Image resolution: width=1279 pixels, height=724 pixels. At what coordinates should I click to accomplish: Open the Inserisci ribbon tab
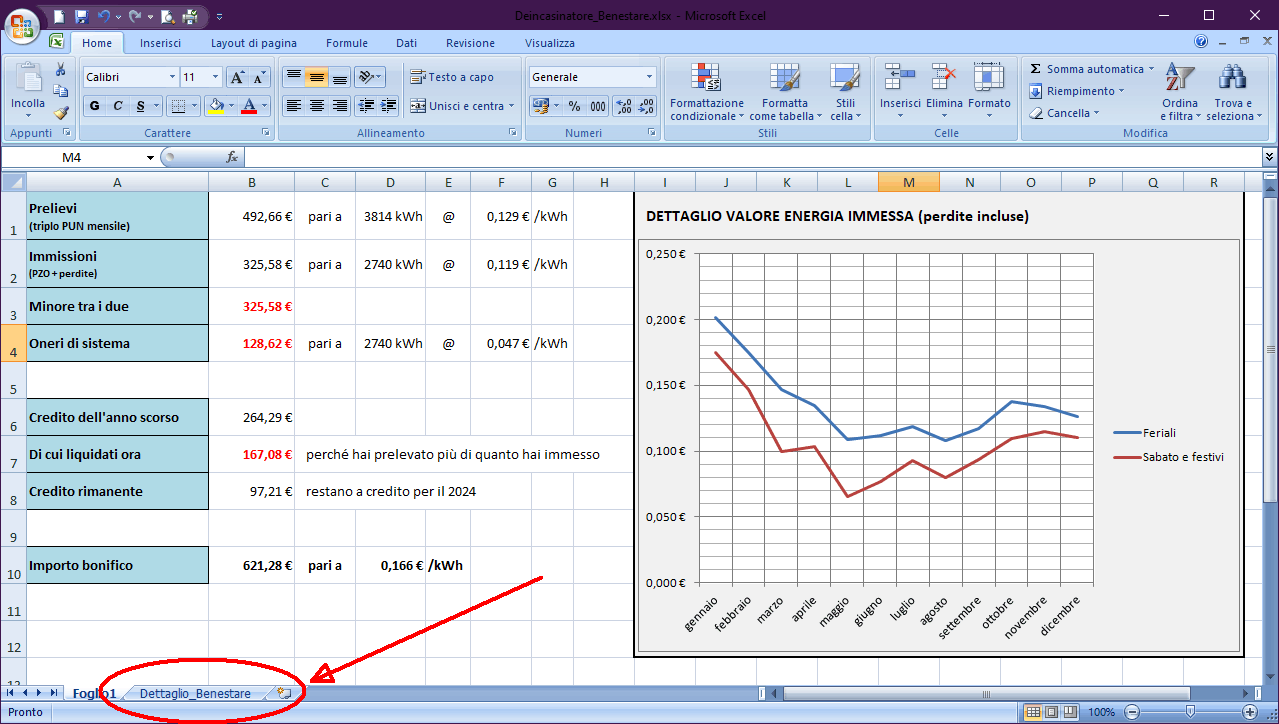tap(160, 43)
